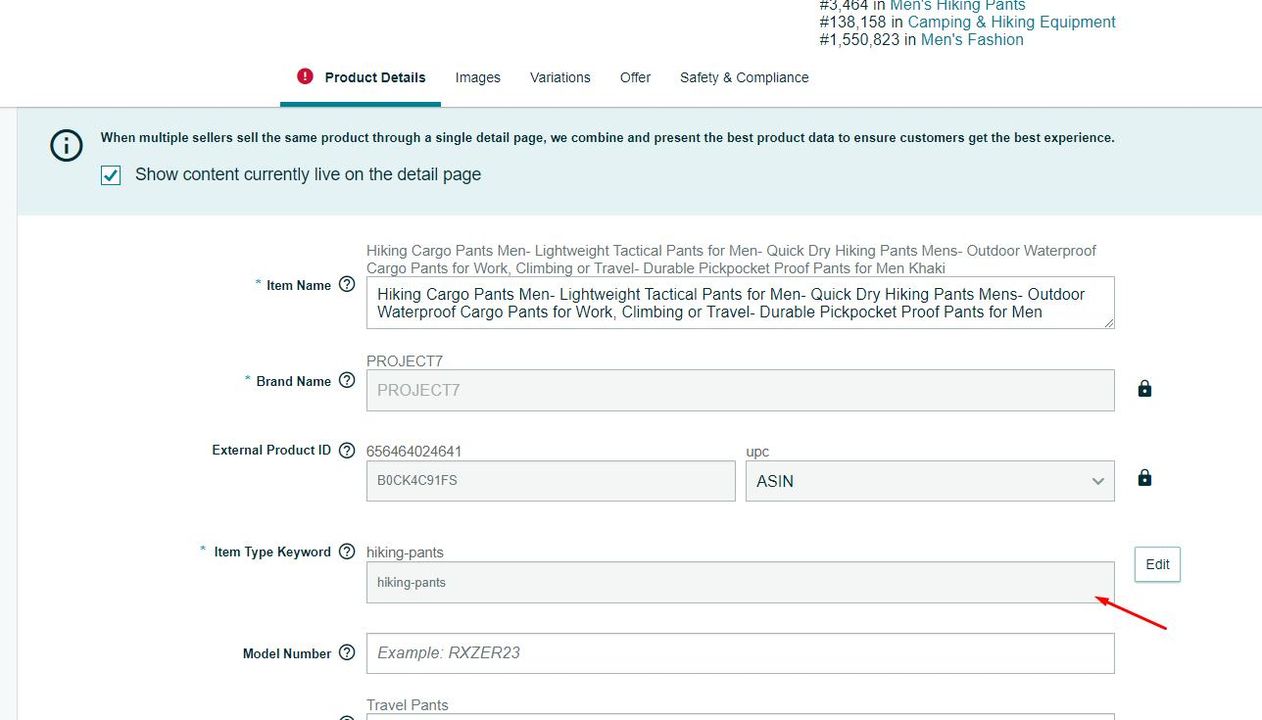This screenshot has height=720, width=1262.
Task: Click the Product Details error alert icon
Action: pos(305,76)
